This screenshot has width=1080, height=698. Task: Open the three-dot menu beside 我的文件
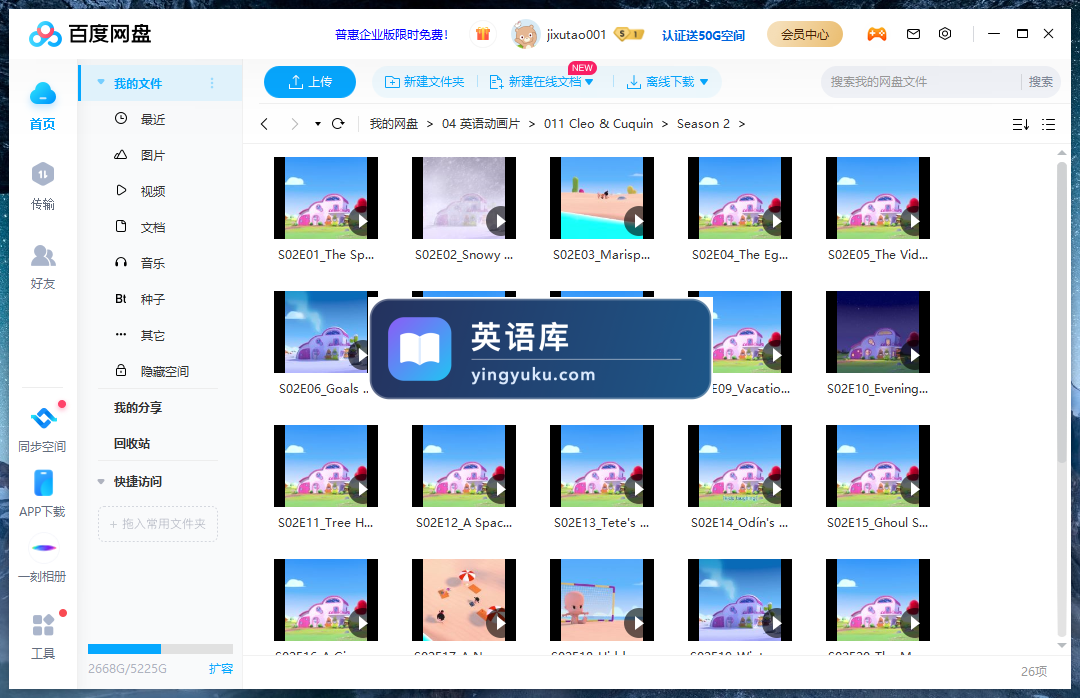[x=212, y=83]
